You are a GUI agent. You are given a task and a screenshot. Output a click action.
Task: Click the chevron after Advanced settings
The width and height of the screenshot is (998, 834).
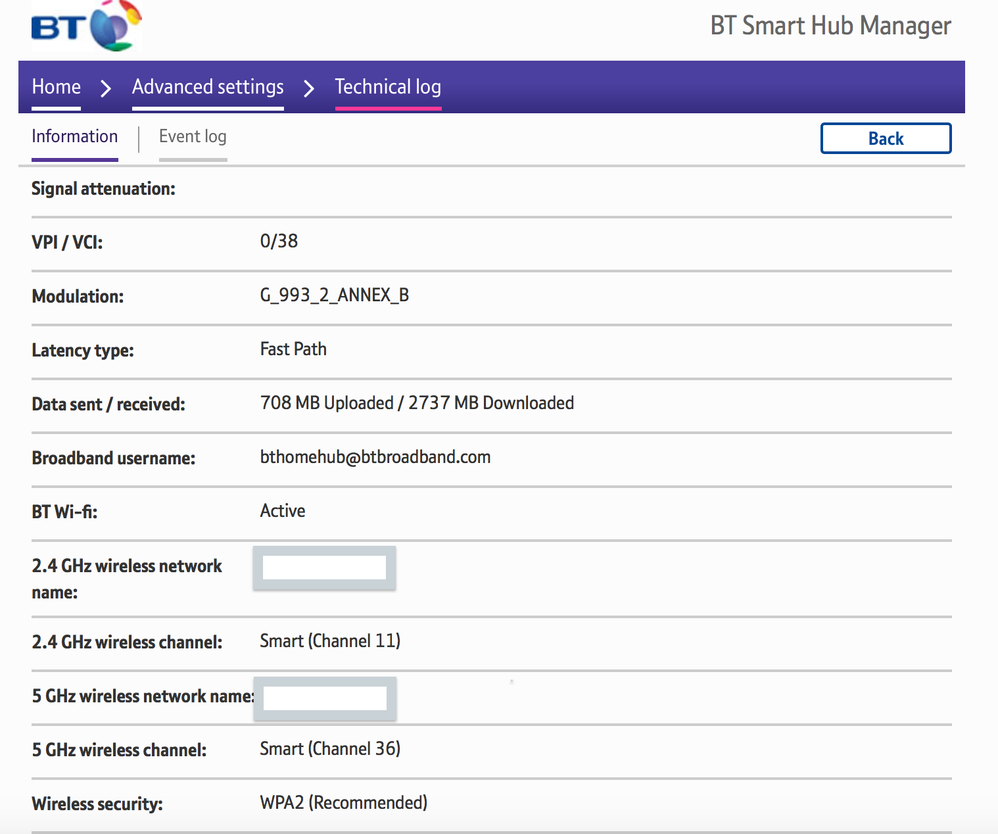pyautogui.click(x=309, y=88)
